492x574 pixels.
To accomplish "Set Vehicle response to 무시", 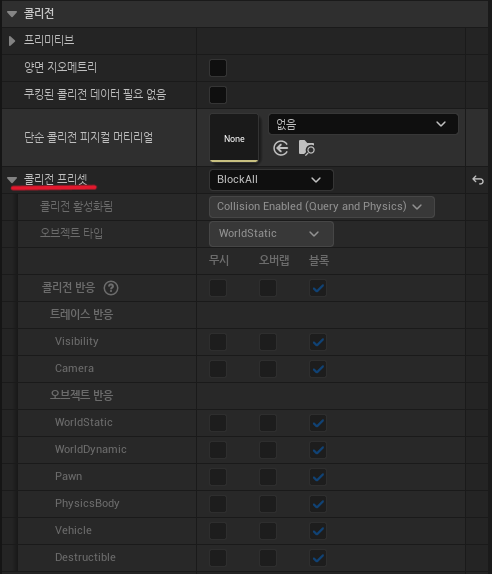I will [x=218, y=531].
